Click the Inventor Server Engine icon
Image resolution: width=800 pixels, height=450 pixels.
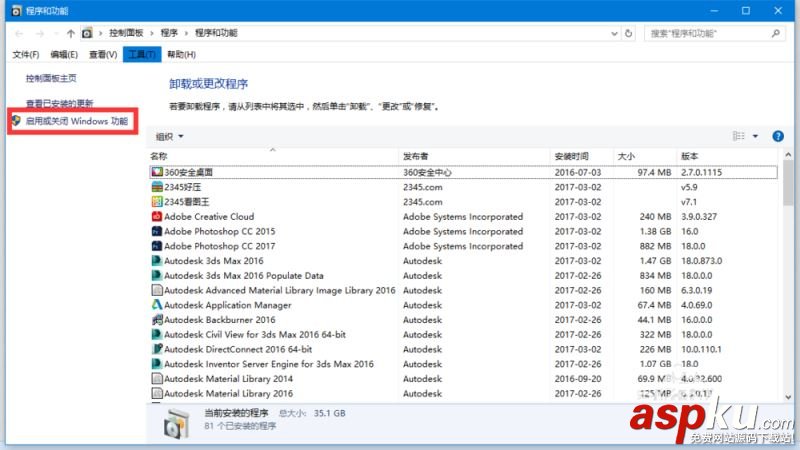pos(157,364)
